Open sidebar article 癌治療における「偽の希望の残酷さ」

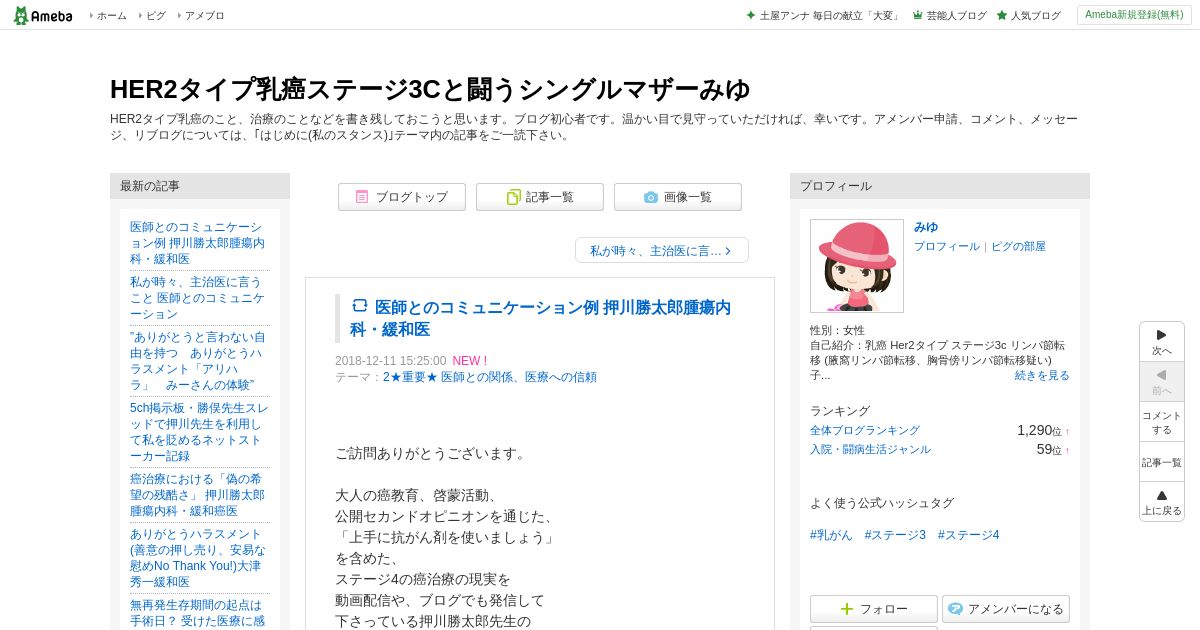coord(198,495)
